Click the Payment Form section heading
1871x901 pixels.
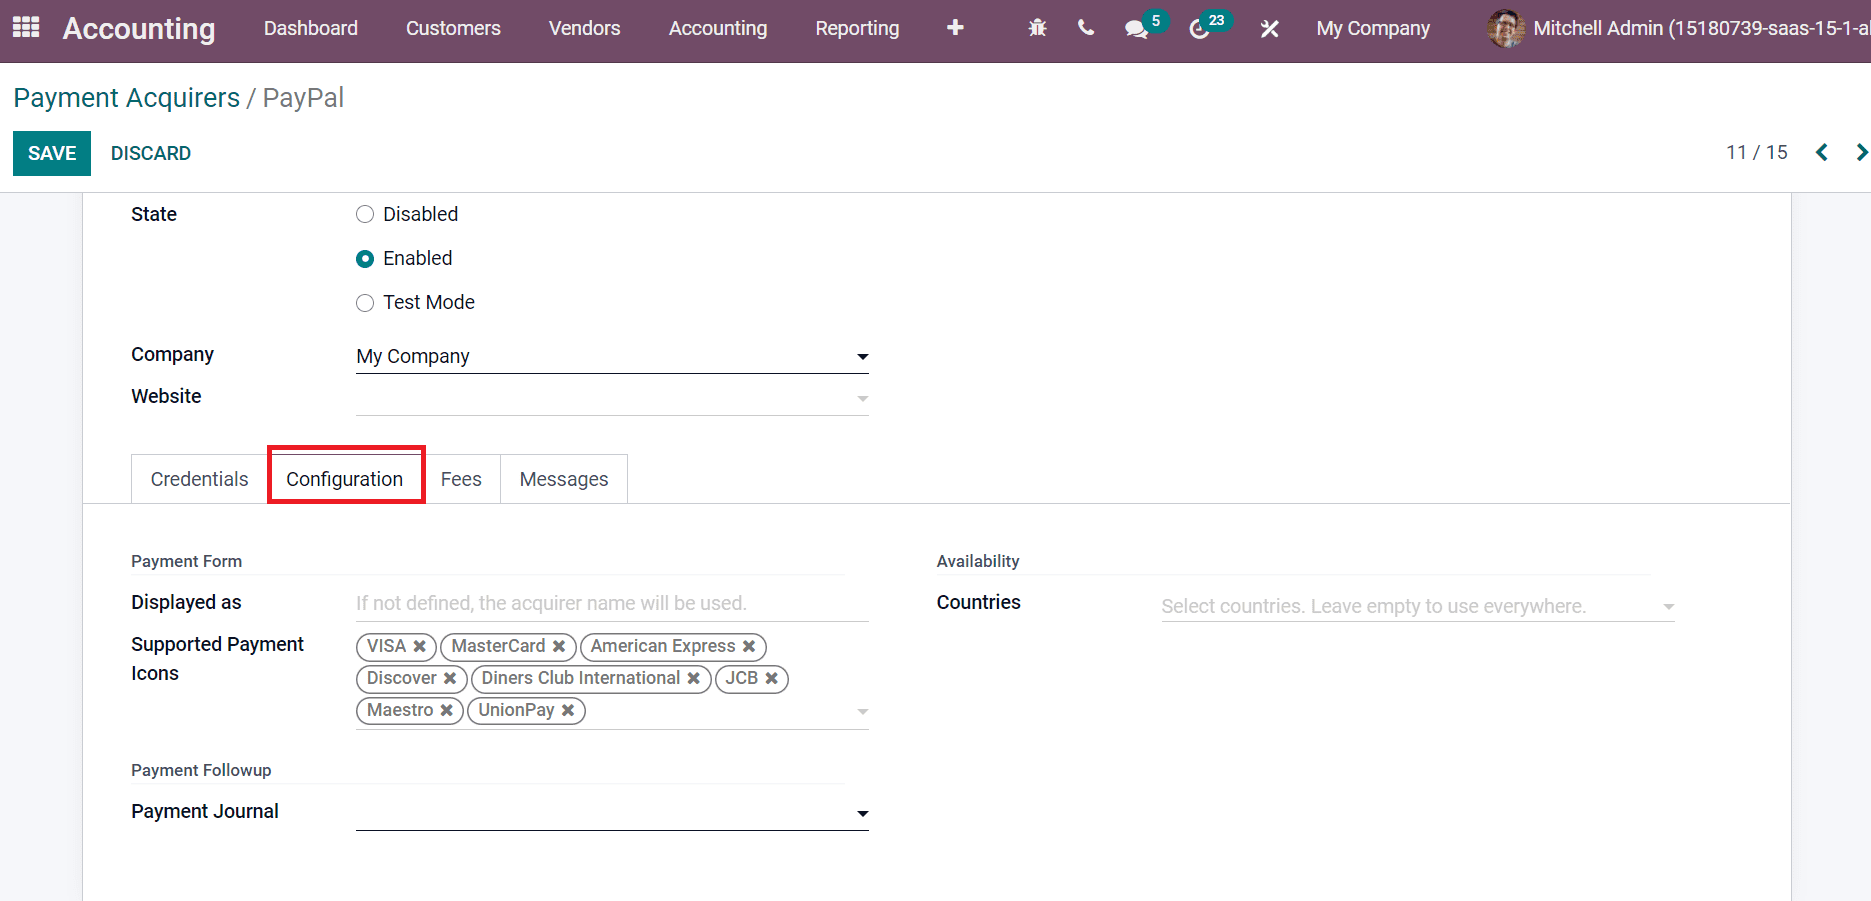[x=187, y=561]
